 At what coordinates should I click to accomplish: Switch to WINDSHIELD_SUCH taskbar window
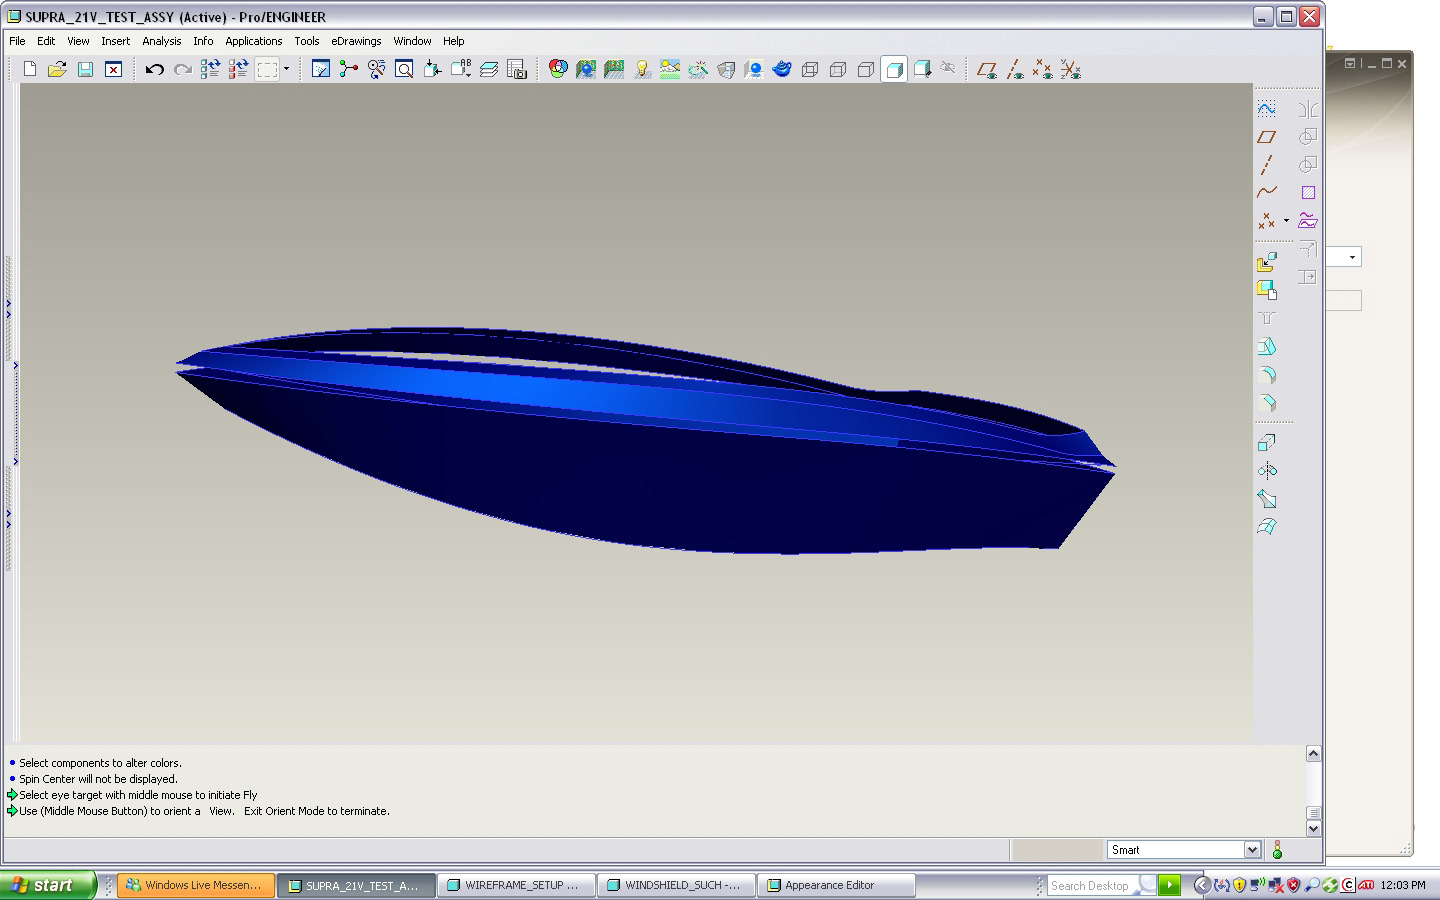coord(676,885)
